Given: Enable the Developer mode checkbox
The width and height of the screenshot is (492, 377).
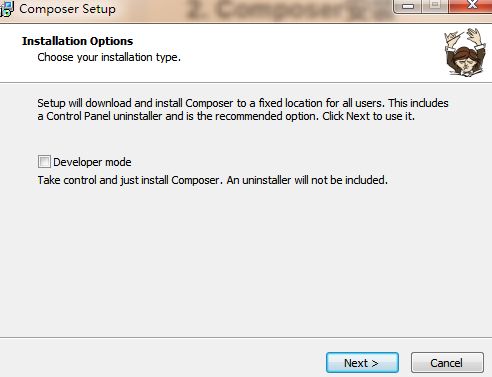Looking at the screenshot, I should [x=44, y=162].
